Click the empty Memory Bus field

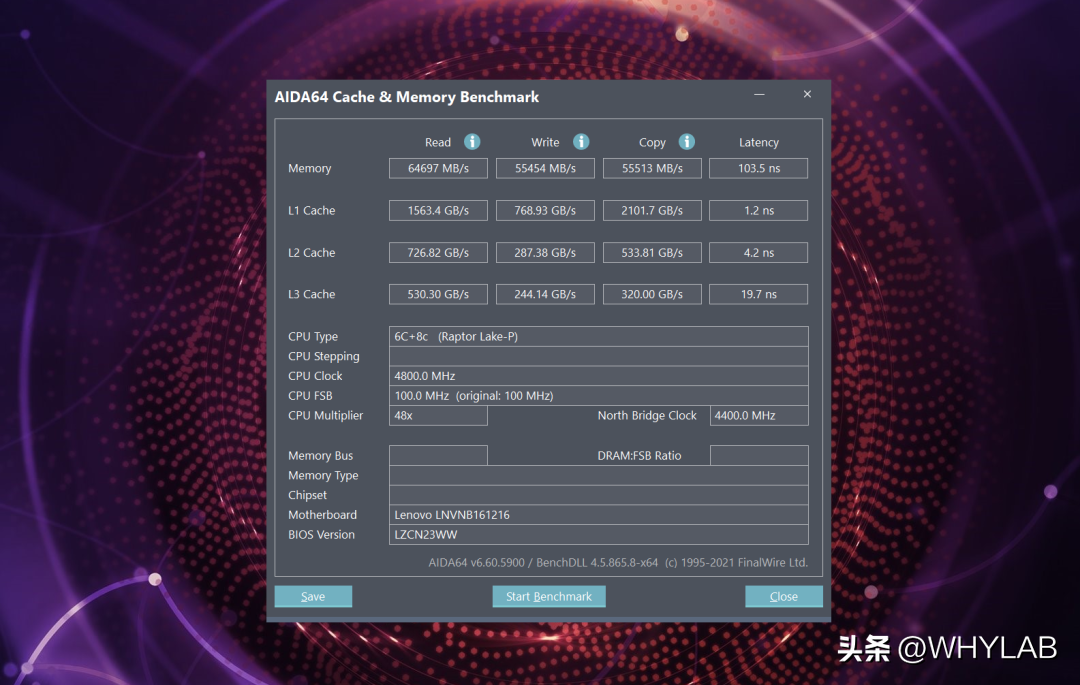438,456
